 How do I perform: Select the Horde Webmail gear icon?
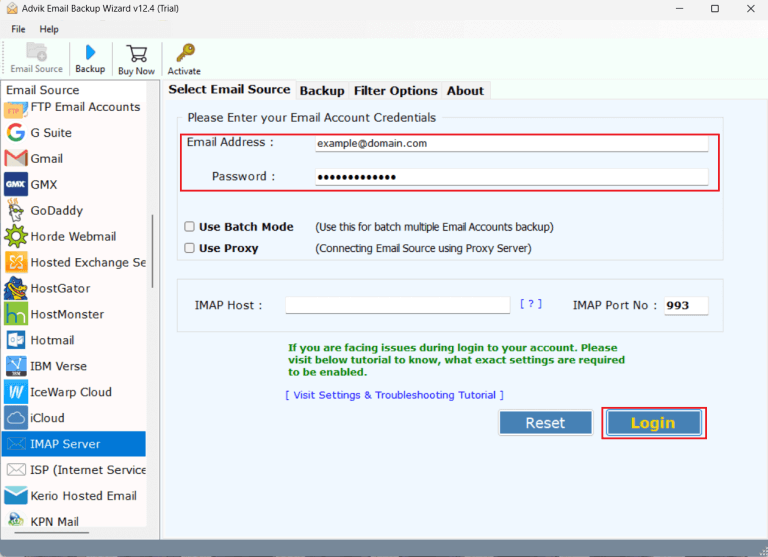(x=16, y=236)
